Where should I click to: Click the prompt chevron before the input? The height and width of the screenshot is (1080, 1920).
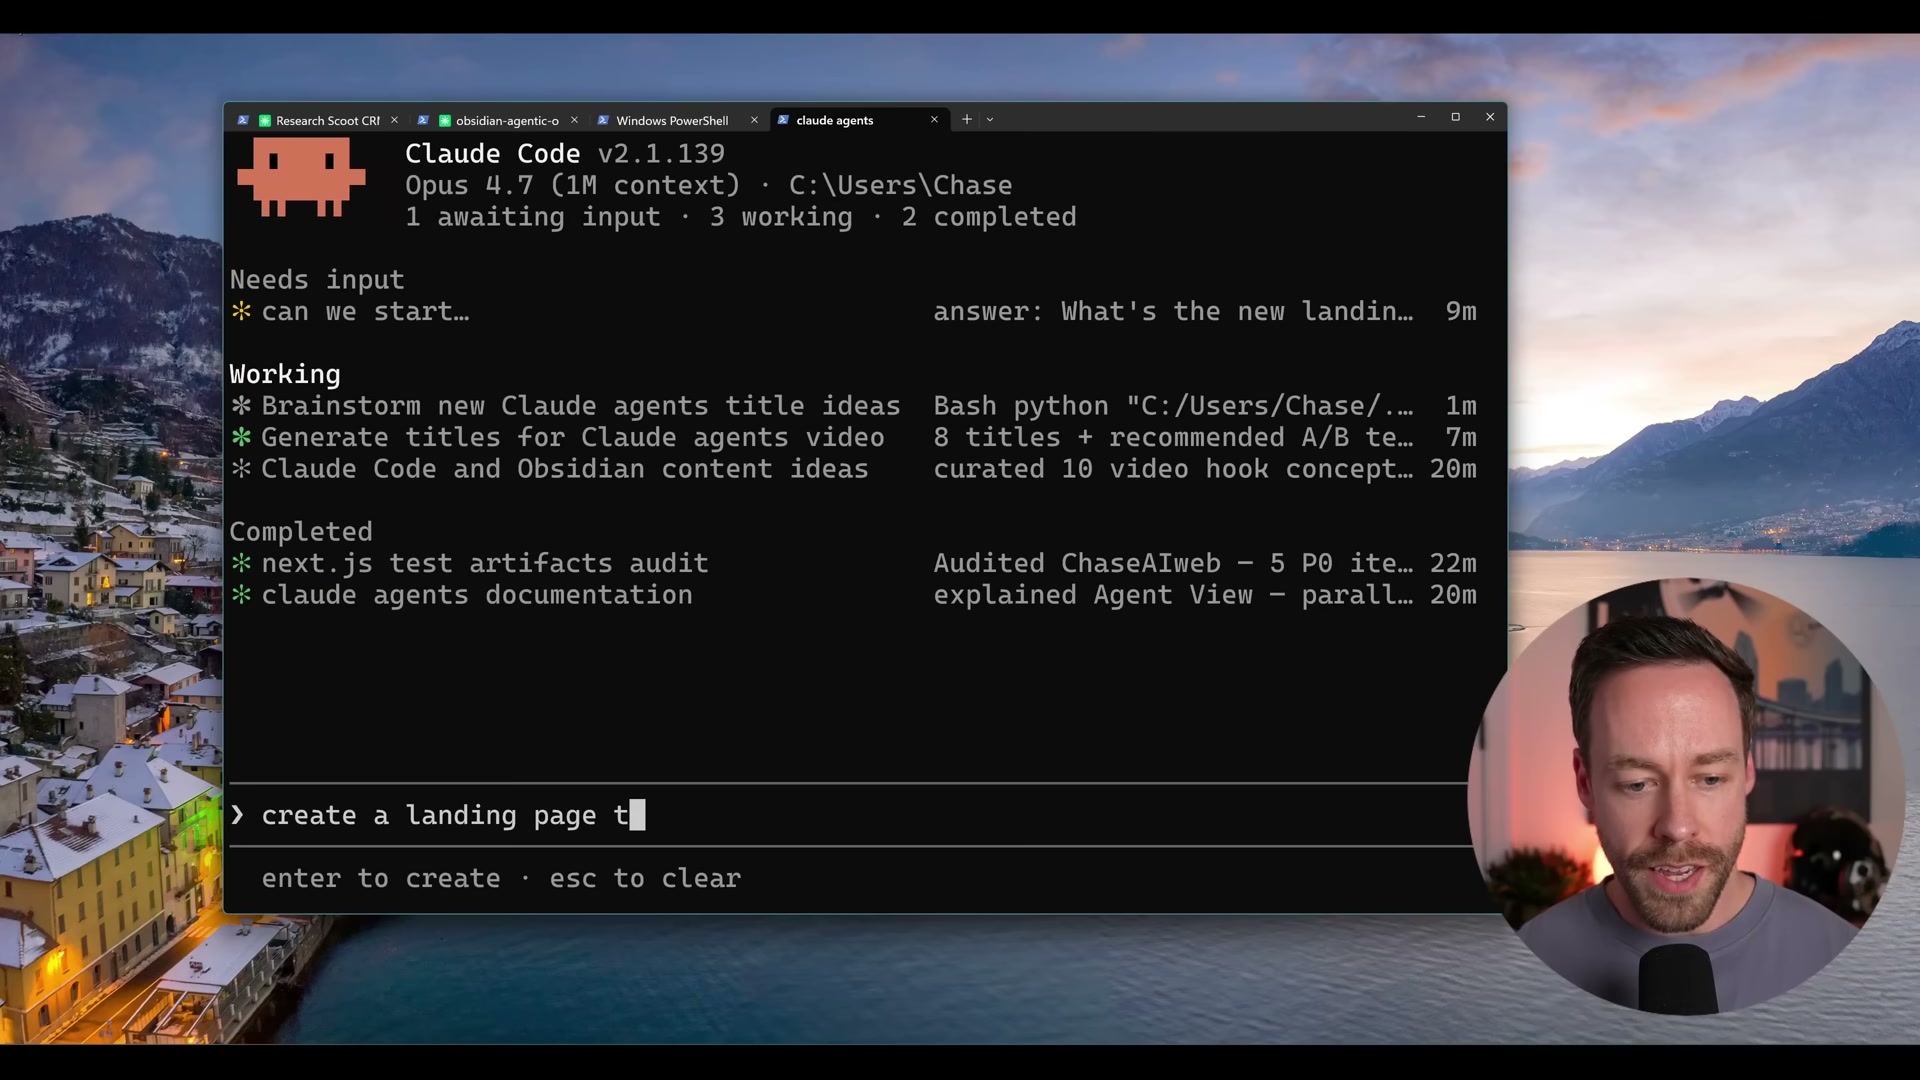[237, 816]
